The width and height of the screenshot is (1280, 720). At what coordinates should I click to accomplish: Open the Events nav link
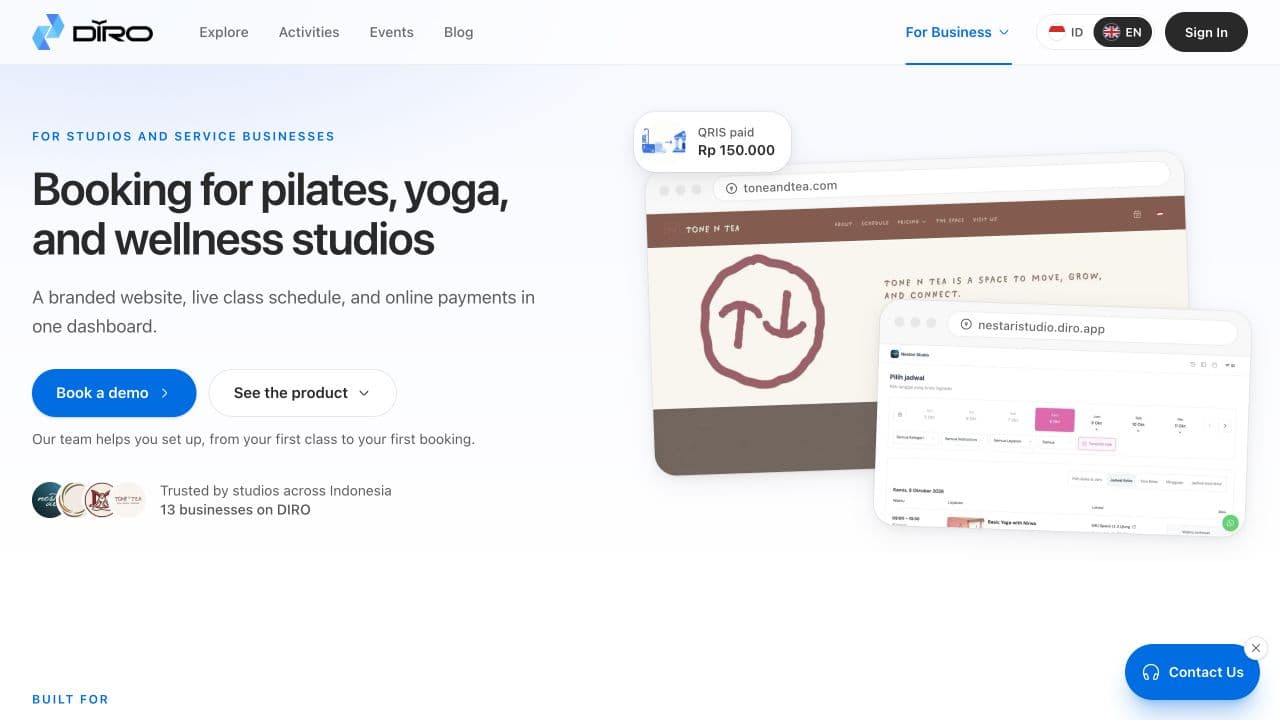391,32
